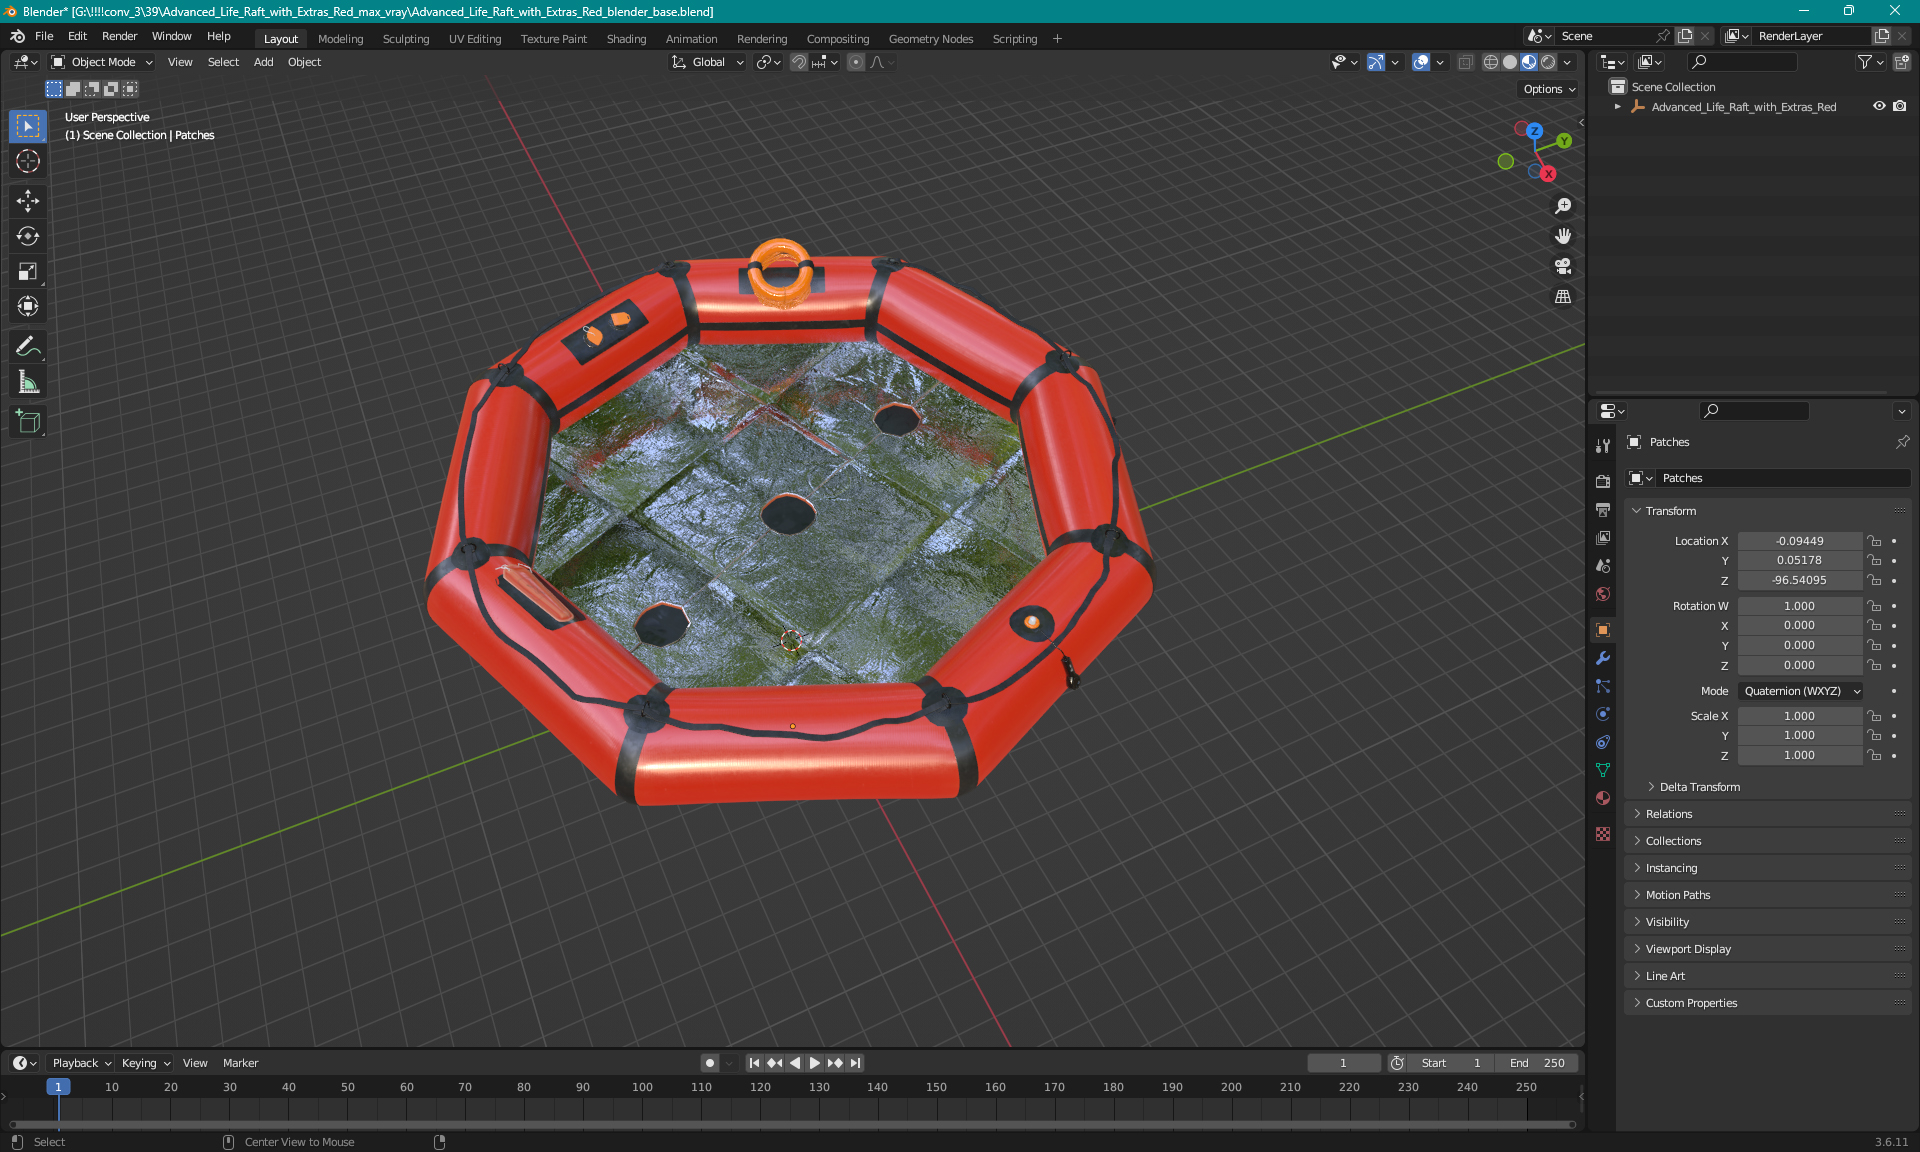Image resolution: width=1920 pixels, height=1152 pixels.
Task: Hide Advanced_Life_Raft collection in viewport
Action: (x=1879, y=106)
